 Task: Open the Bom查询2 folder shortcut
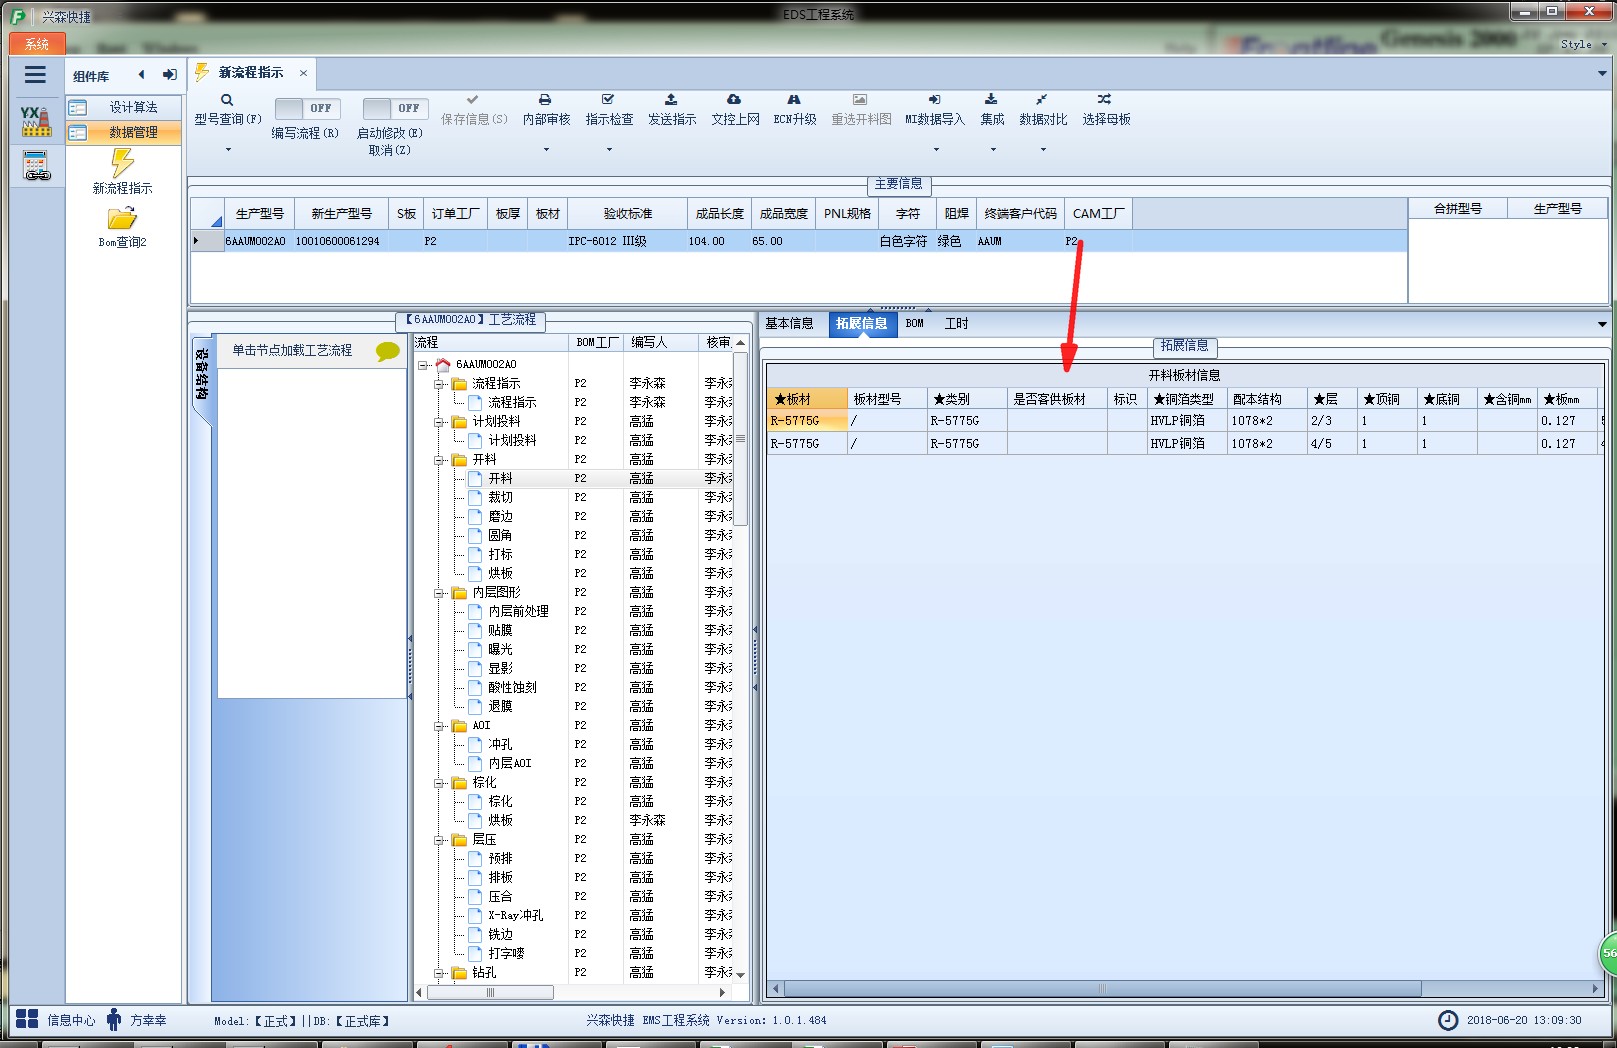(122, 218)
